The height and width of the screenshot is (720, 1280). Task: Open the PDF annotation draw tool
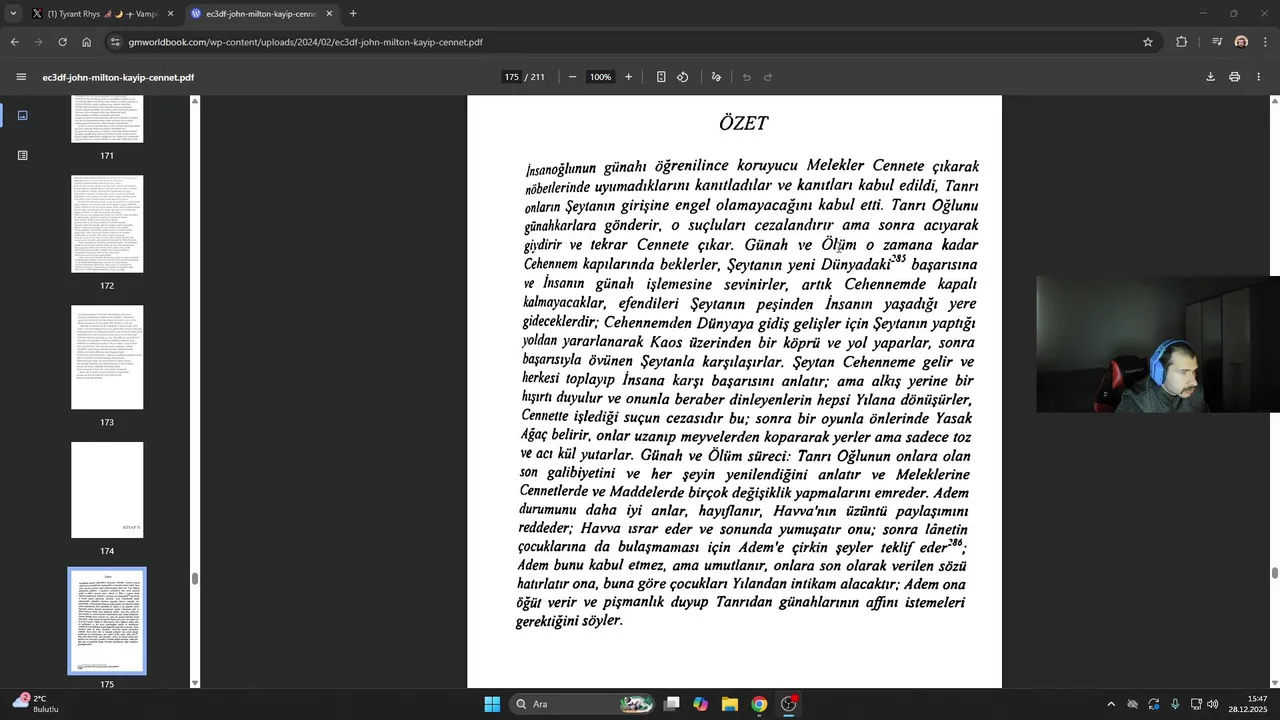tap(716, 77)
